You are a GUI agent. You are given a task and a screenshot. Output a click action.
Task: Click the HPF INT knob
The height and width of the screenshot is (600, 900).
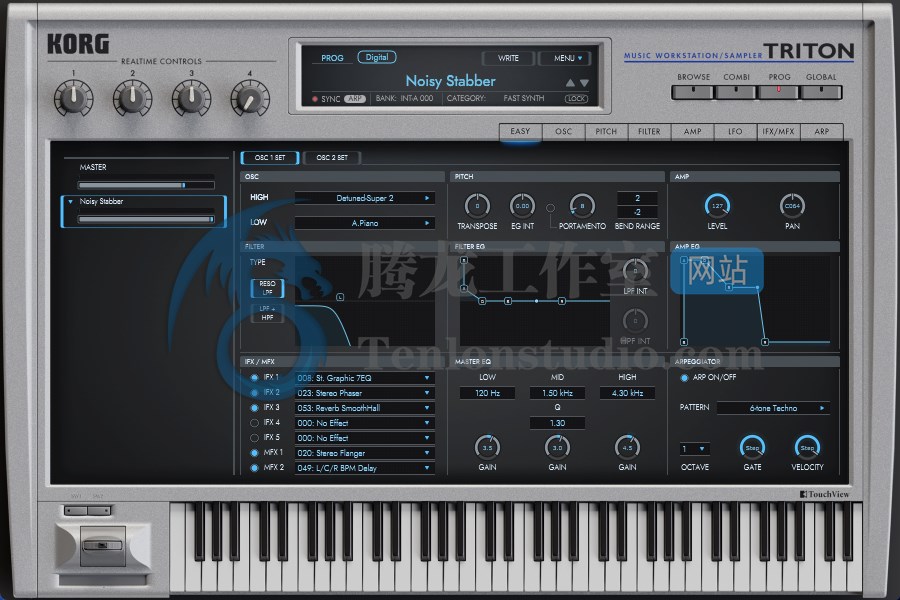(x=635, y=320)
